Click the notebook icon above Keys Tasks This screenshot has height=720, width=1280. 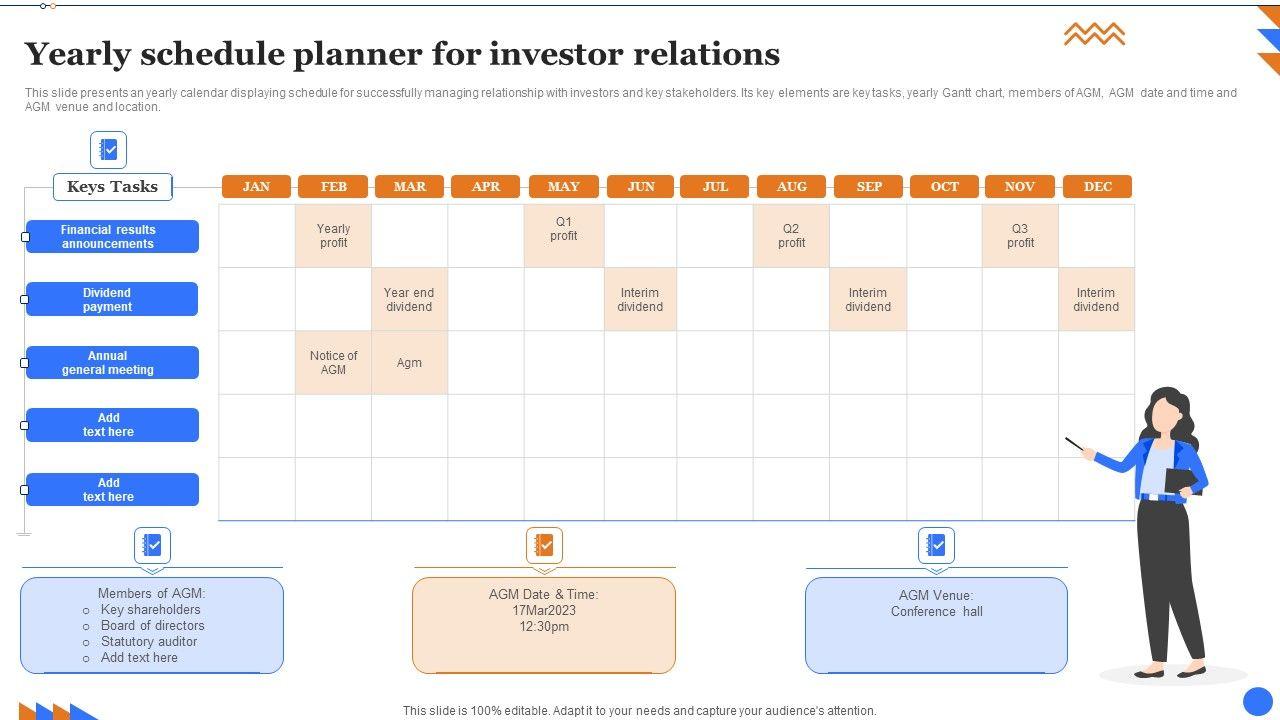[108, 150]
